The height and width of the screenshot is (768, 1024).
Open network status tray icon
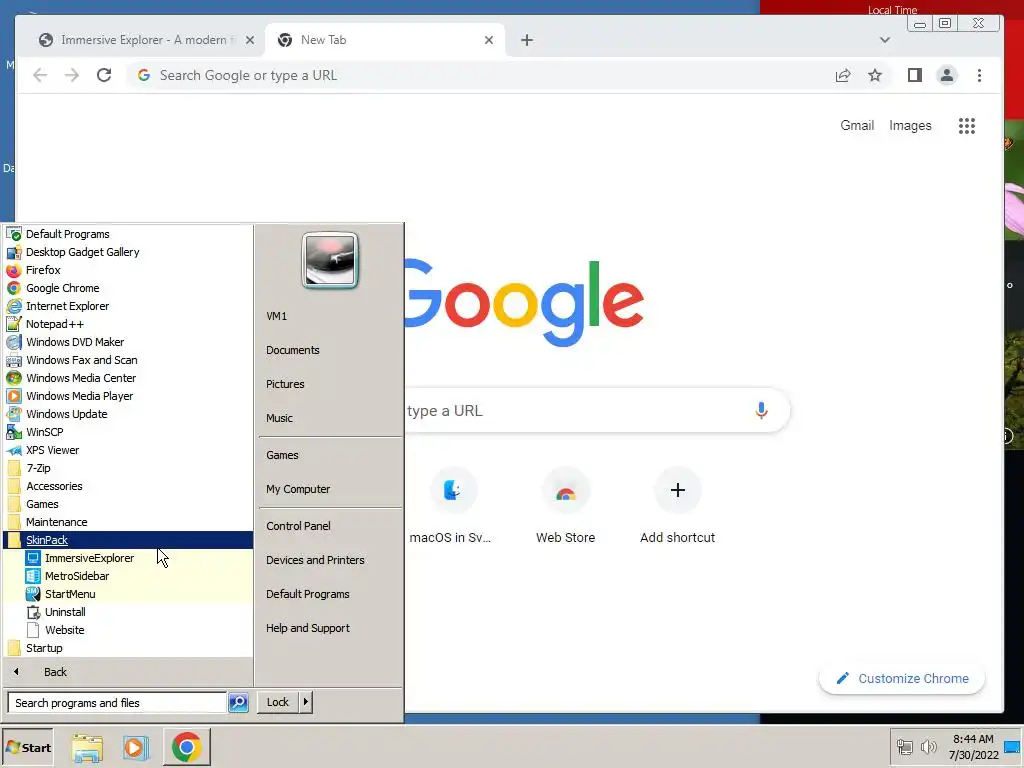click(x=904, y=746)
